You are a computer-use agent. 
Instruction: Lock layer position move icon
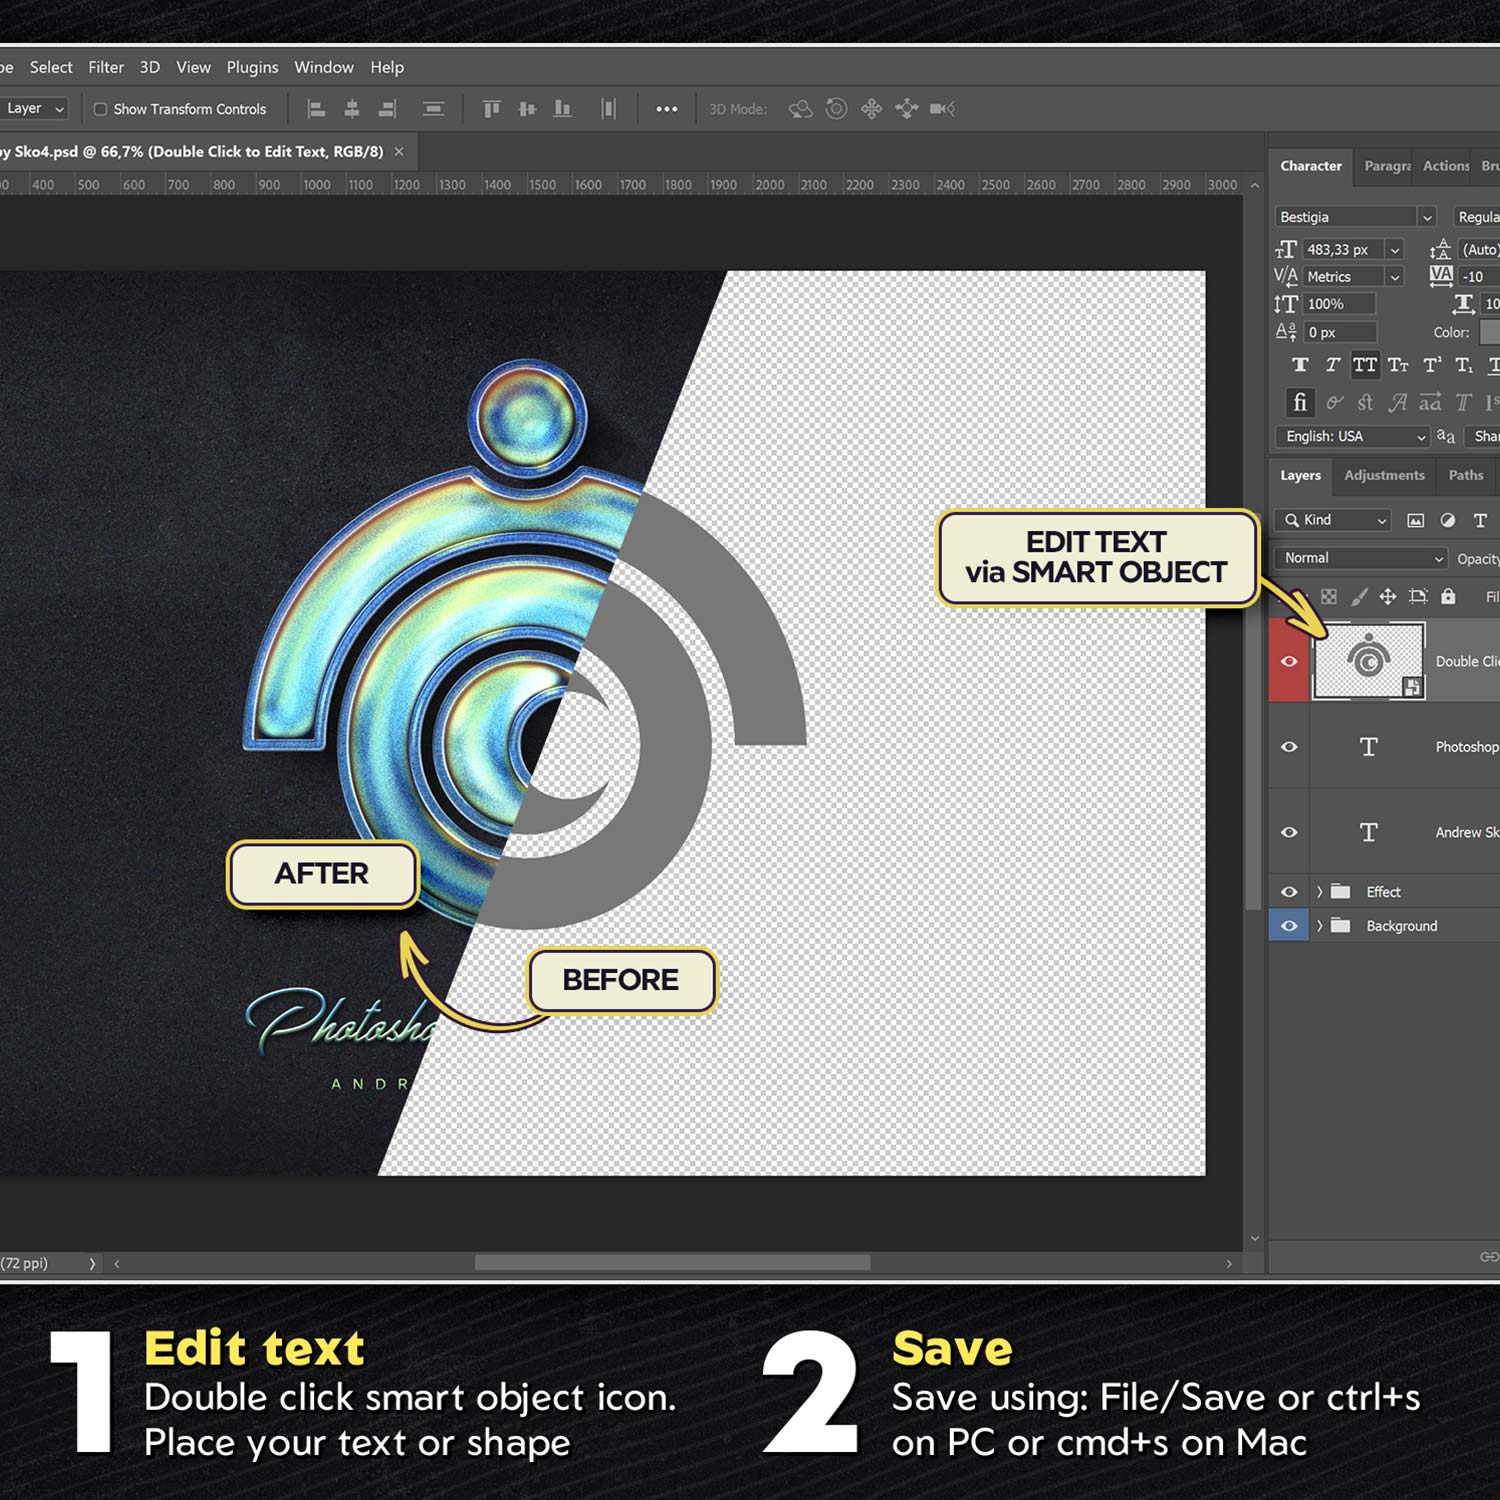click(x=1388, y=597)
